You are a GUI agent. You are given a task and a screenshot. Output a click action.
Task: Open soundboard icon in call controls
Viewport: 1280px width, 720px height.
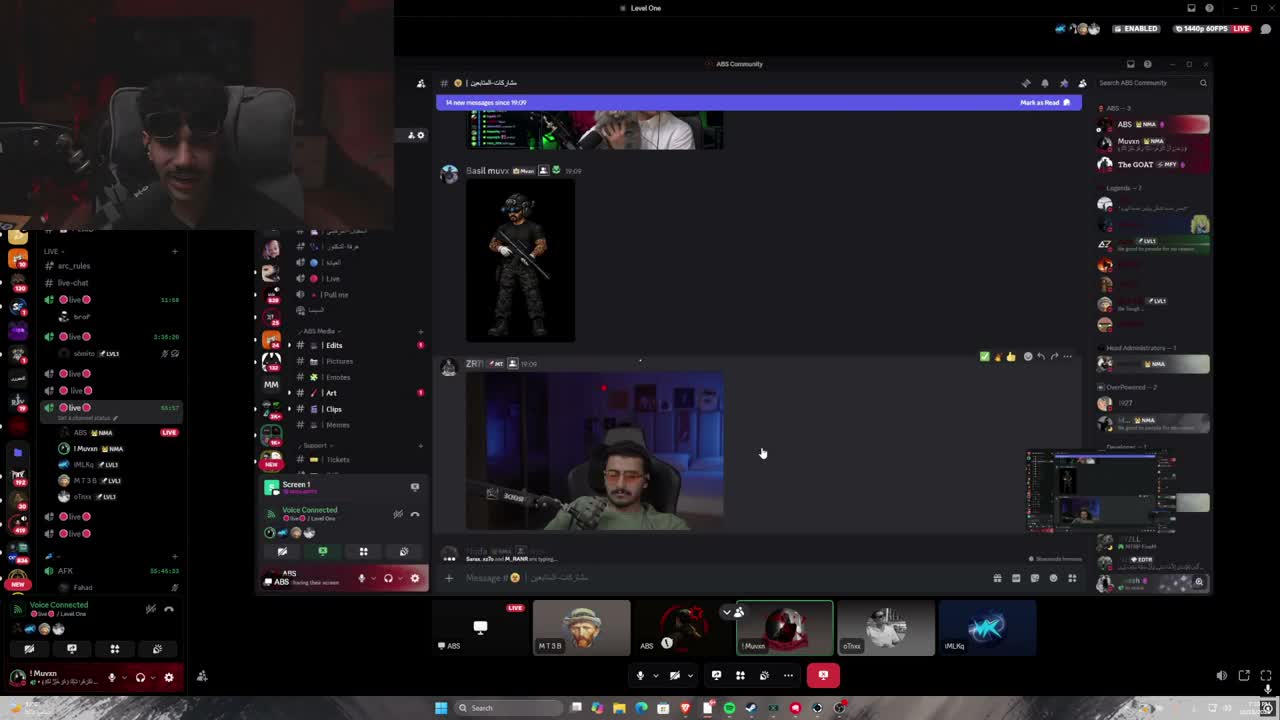[764, 675]
